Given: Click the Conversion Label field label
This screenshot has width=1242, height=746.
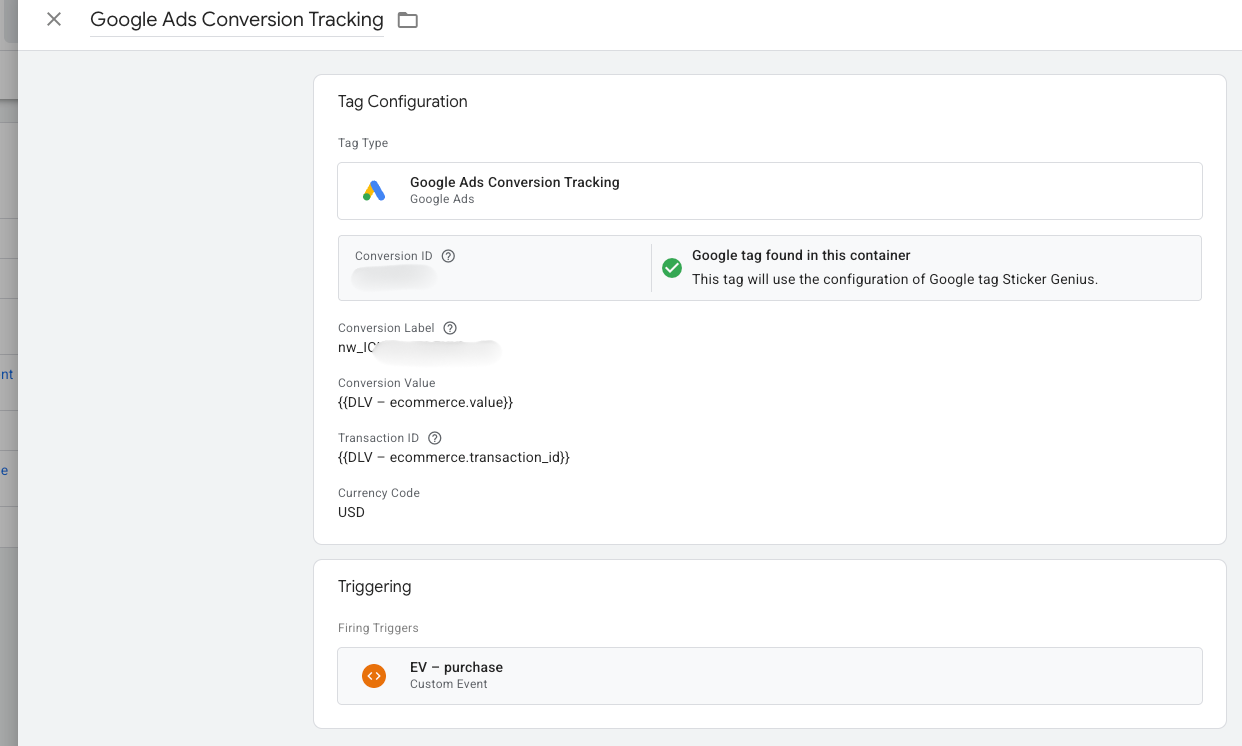Looking at the screenshot, I should click(386, 328).
